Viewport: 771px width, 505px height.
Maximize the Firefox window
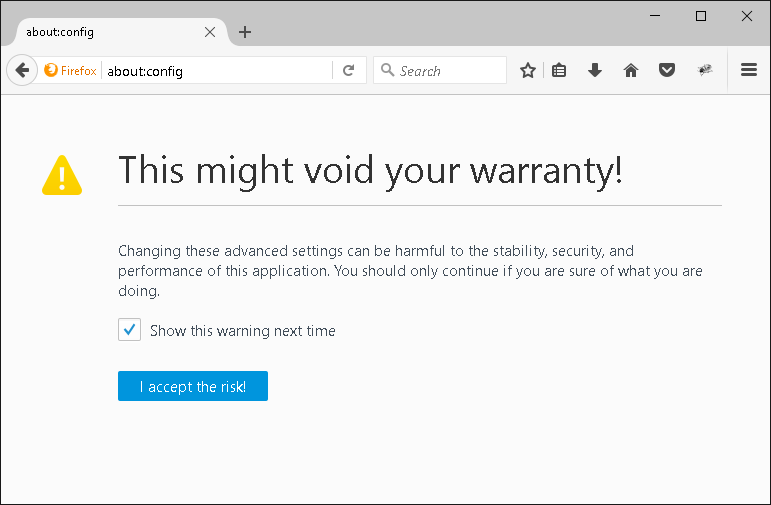(x=701, y=16)
